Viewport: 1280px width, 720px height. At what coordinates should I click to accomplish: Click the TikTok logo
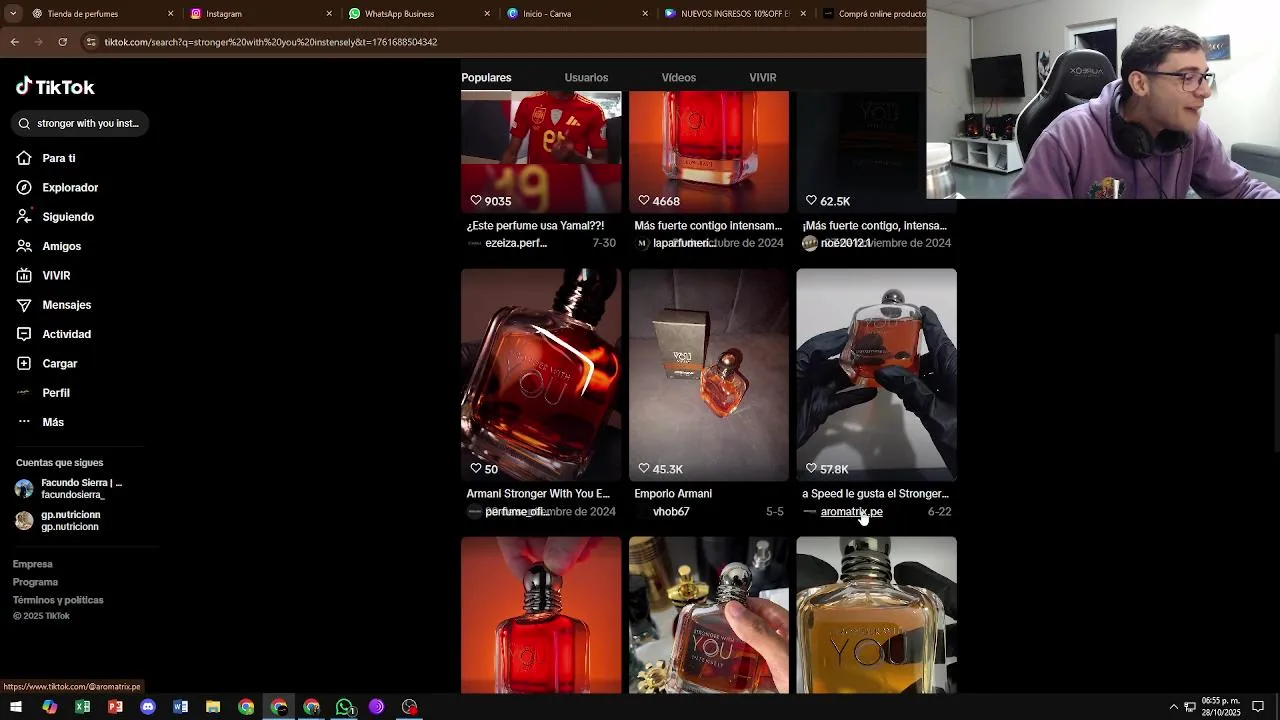click(55, 87)
